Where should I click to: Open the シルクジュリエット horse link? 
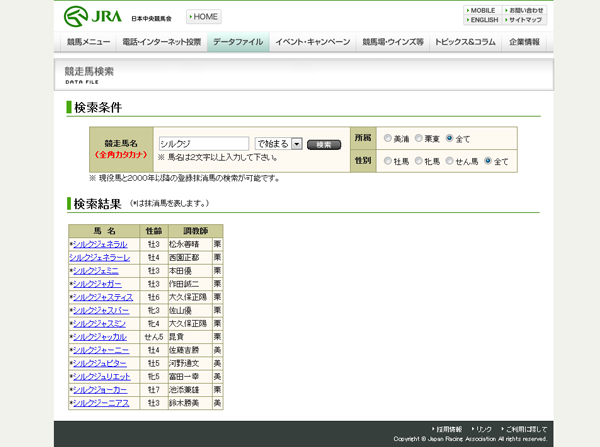[102, 377]
